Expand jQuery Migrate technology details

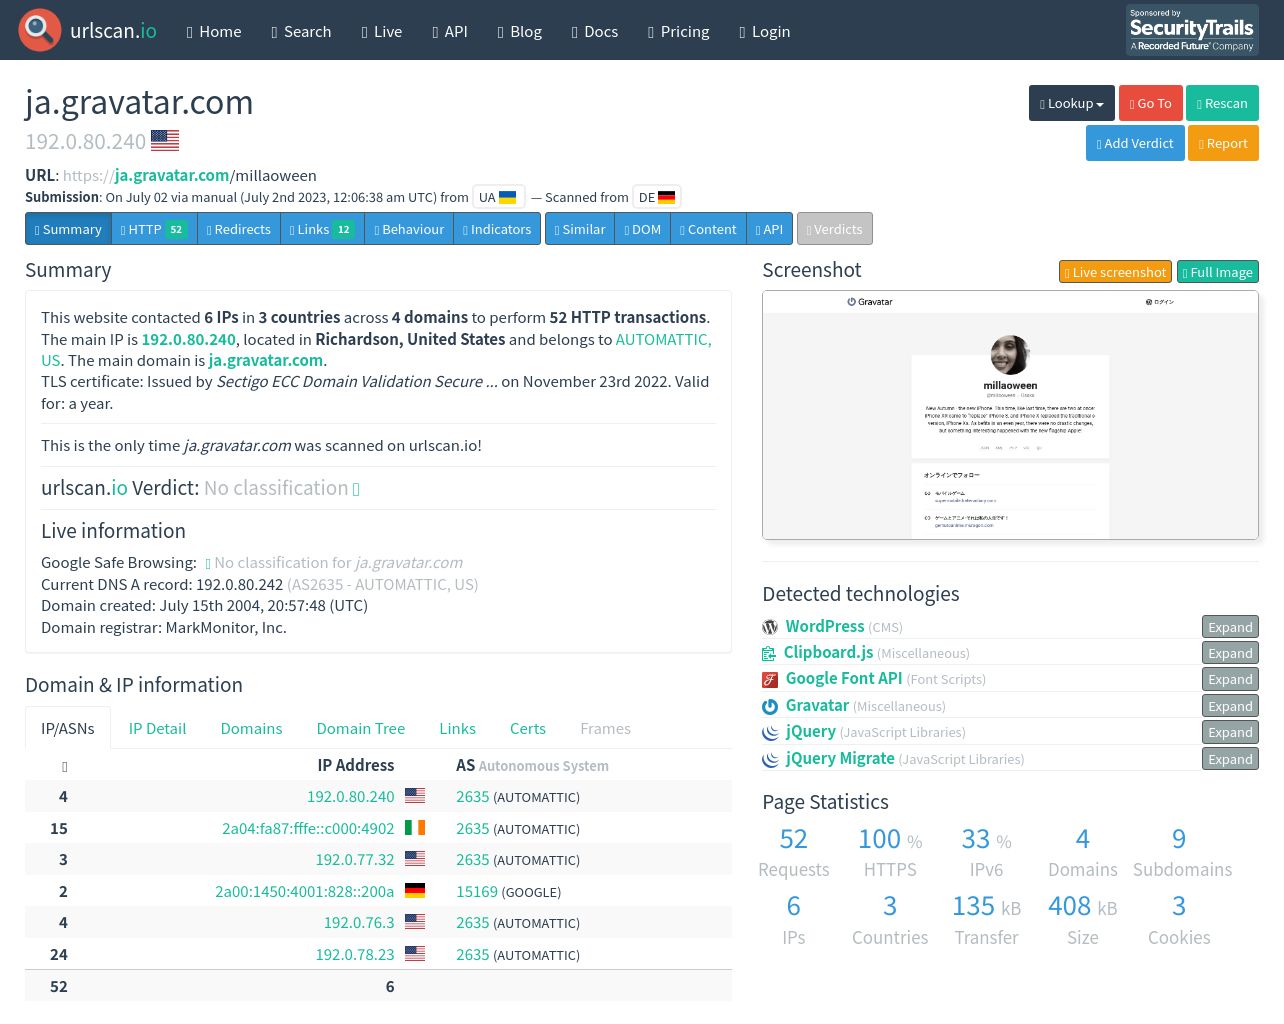[1230, 759]
